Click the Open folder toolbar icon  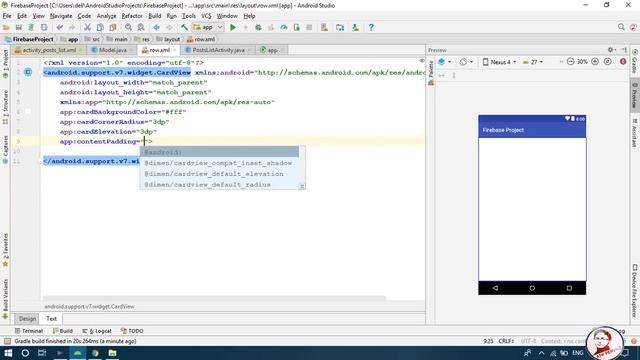(x=6, y=27)
